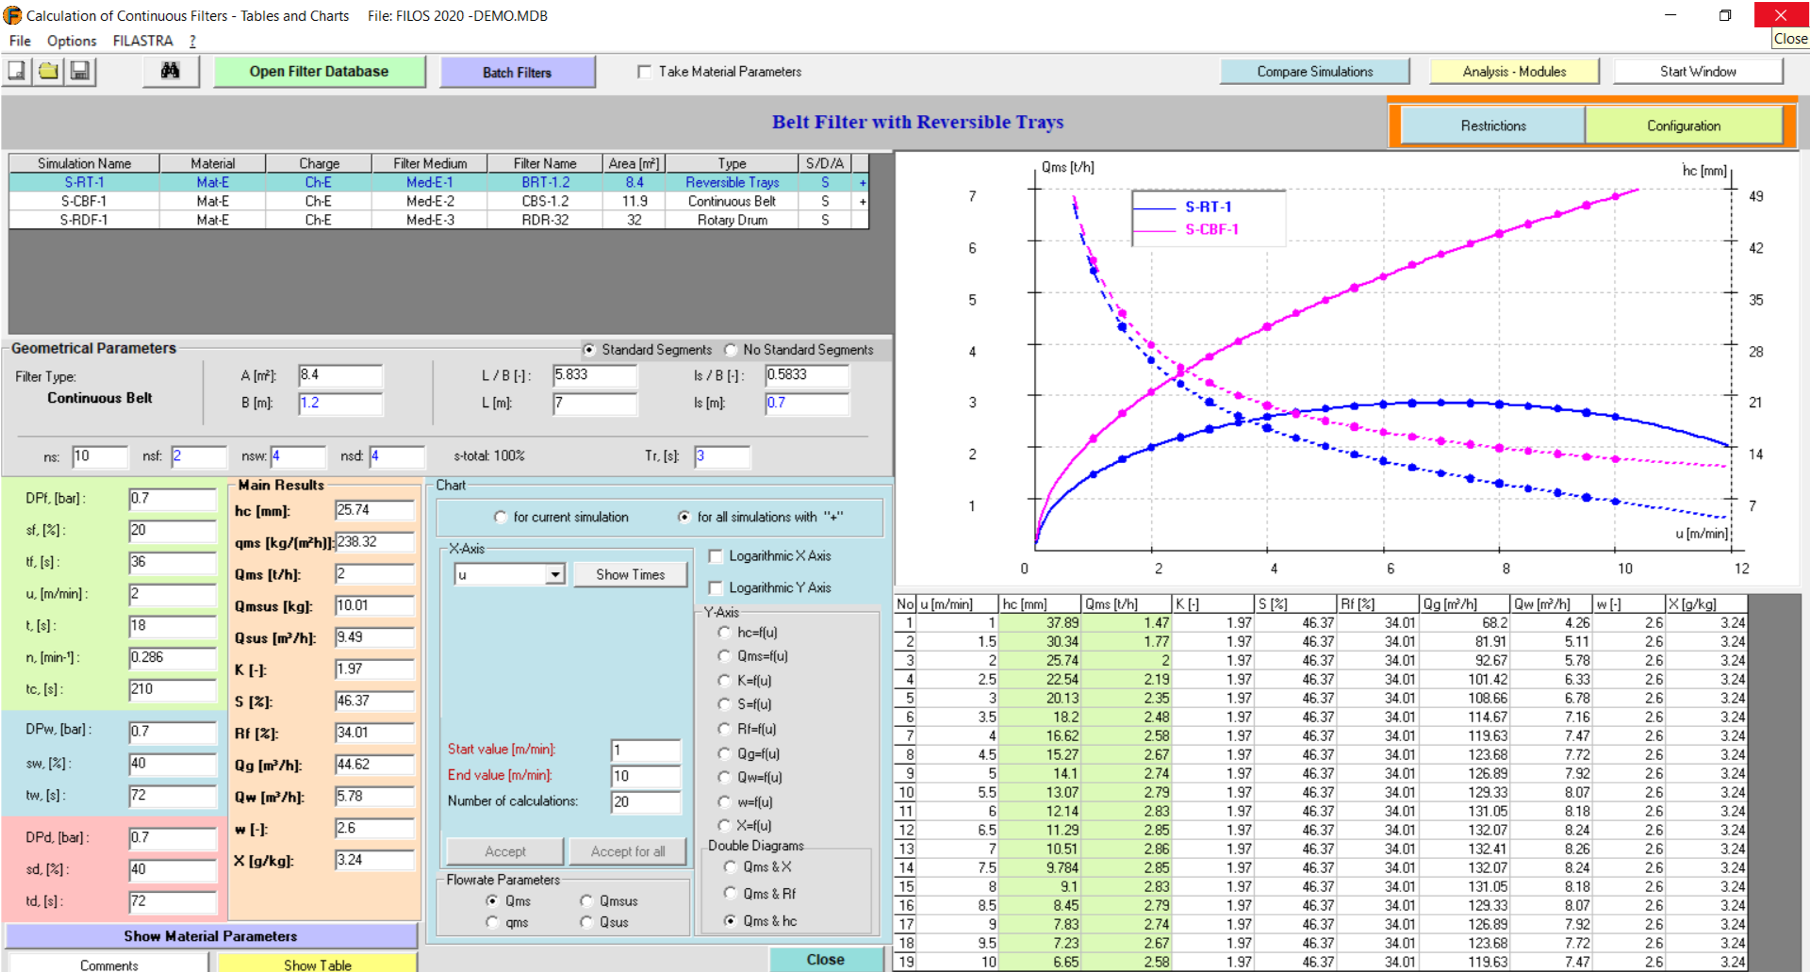Select Qms & hc double diagram
Image resolution: width=1810 pixels, height=972 pixels.
730,920
